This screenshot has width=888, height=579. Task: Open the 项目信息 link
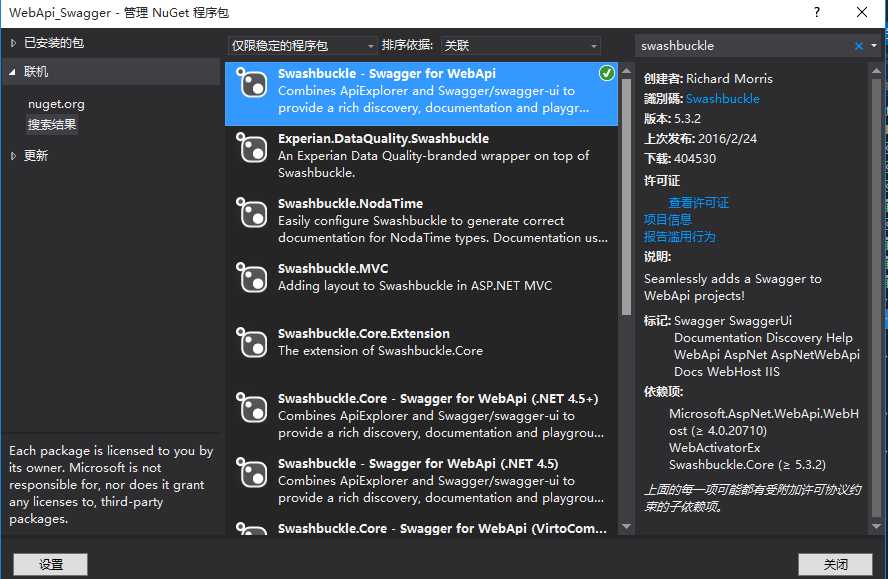(x=667, y=220)
